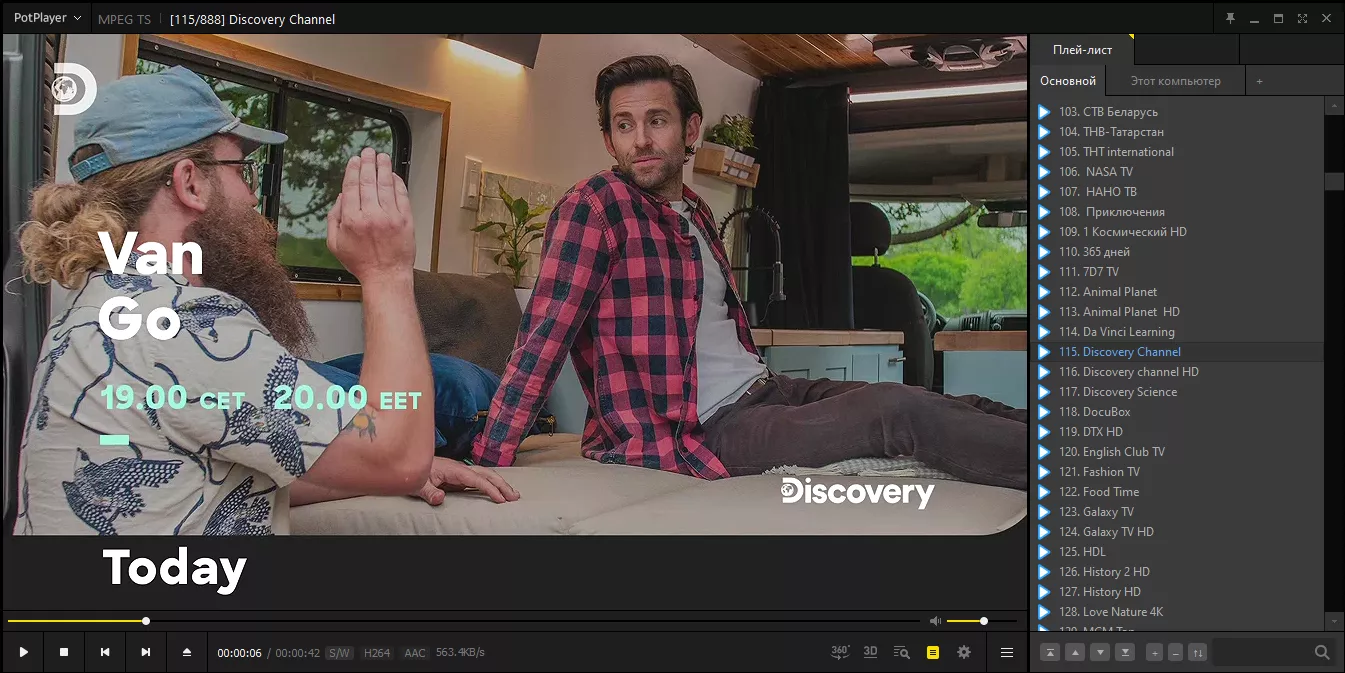This screenshot has height=673, width=1345.
Task: Select 128. Love Nature 4K channel
Action: pos(1177,612)
